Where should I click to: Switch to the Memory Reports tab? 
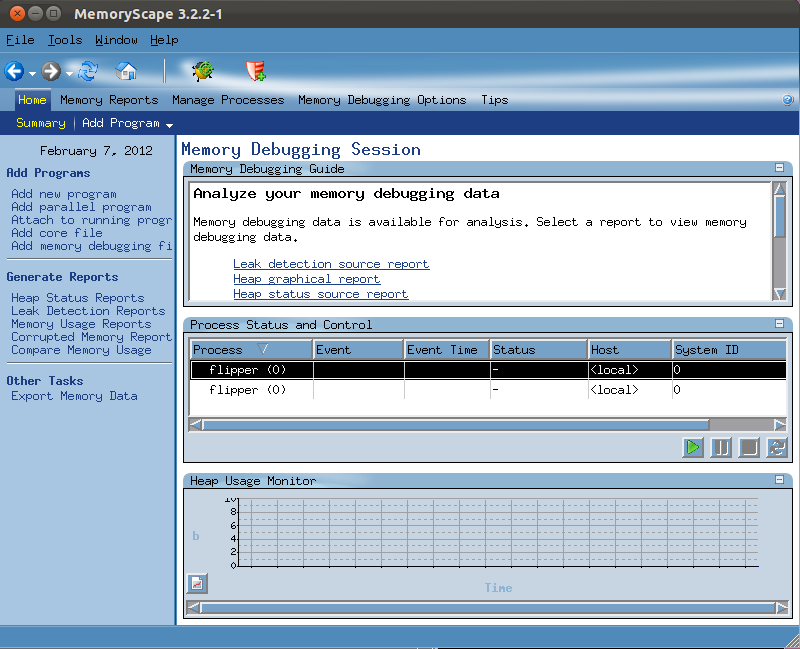[109, 100]
